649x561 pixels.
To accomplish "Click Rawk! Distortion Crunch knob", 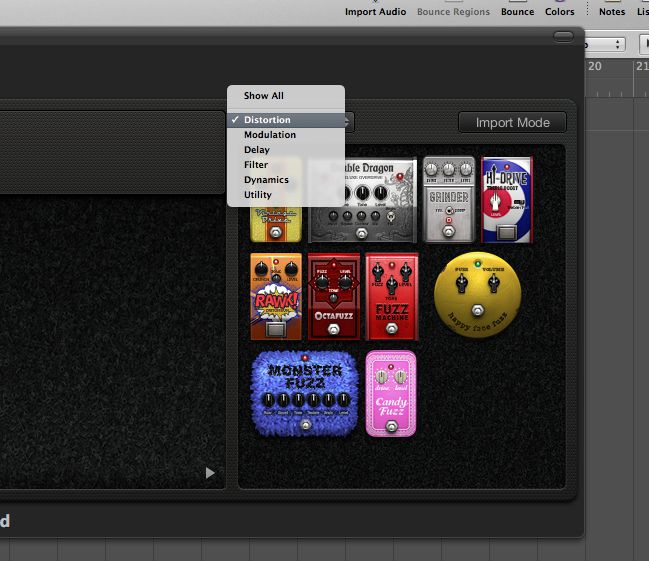I will 261,269.
